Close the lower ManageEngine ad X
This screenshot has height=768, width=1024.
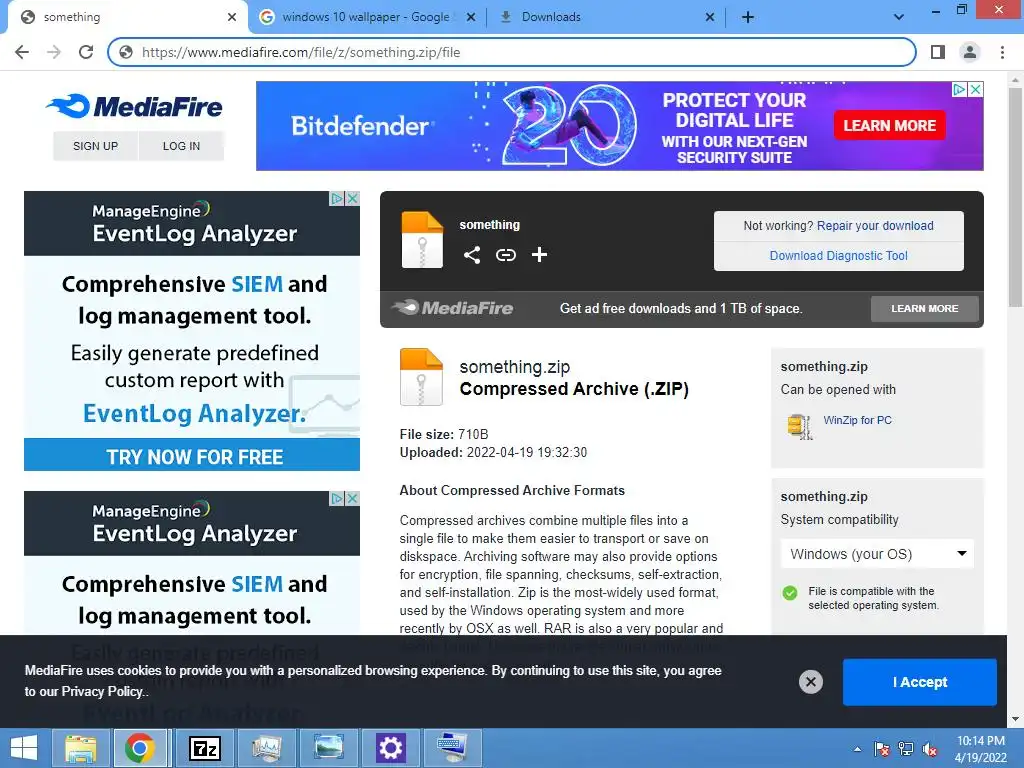352,498
